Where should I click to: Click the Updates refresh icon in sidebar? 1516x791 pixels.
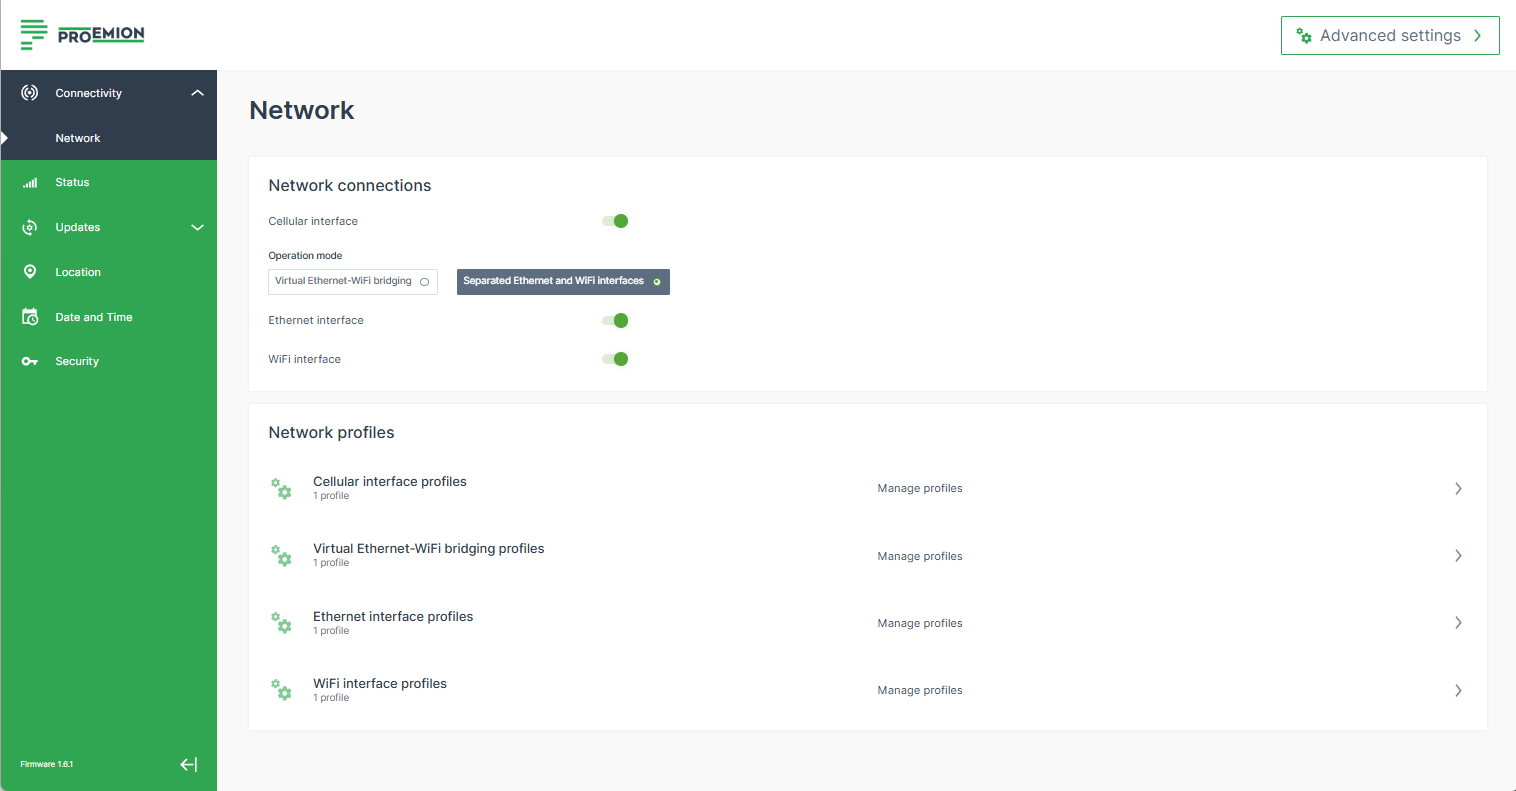click(28, 226)
